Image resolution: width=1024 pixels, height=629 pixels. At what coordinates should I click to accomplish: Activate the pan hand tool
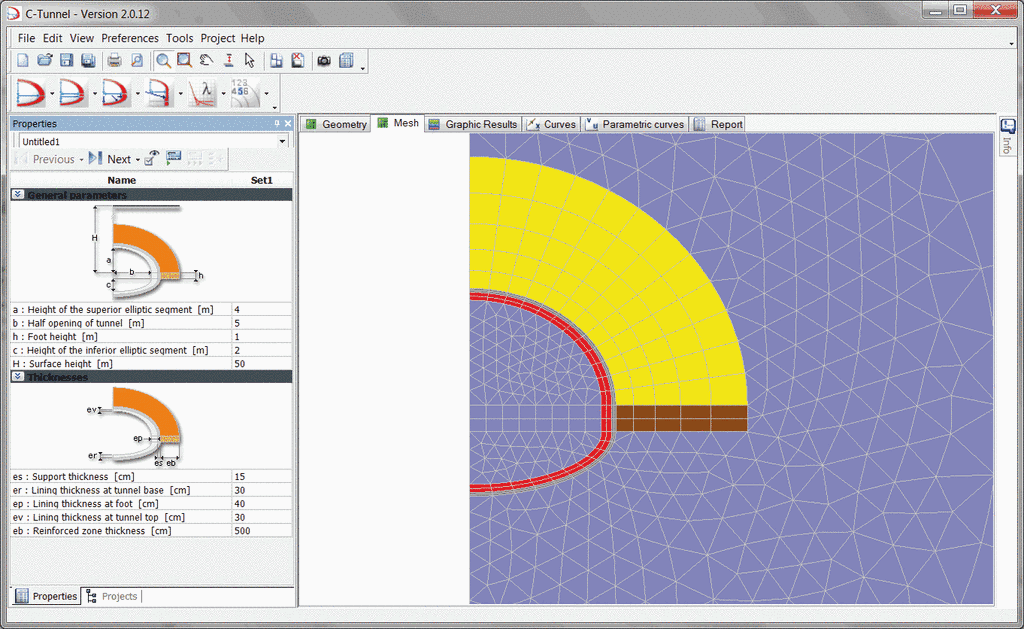206,61
